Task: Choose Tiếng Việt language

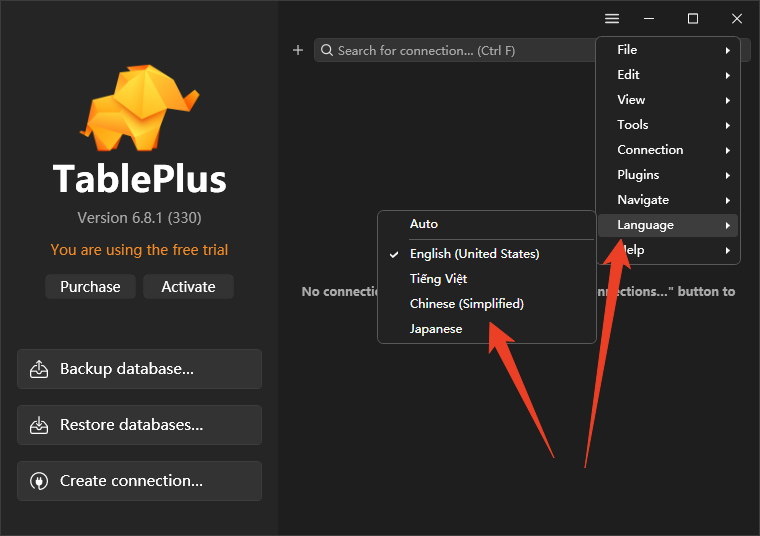Action: (x=487, y=279)
